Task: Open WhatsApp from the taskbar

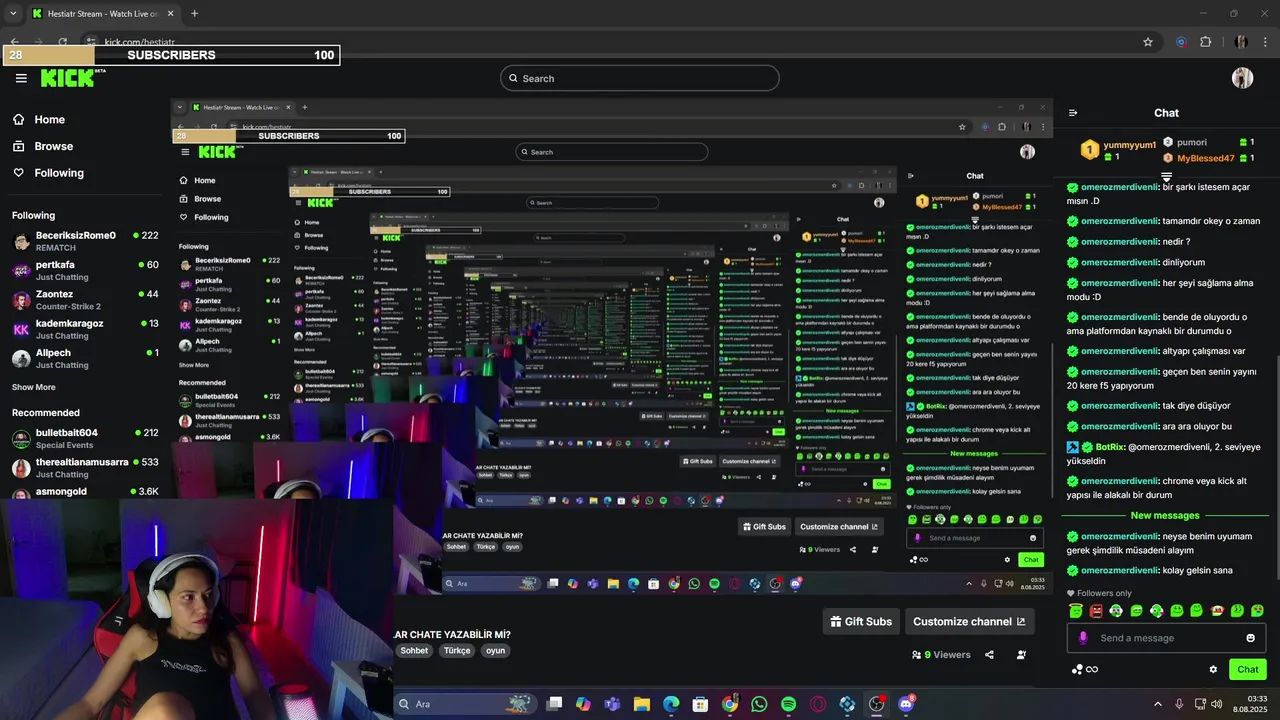Action: click(759, 704)
